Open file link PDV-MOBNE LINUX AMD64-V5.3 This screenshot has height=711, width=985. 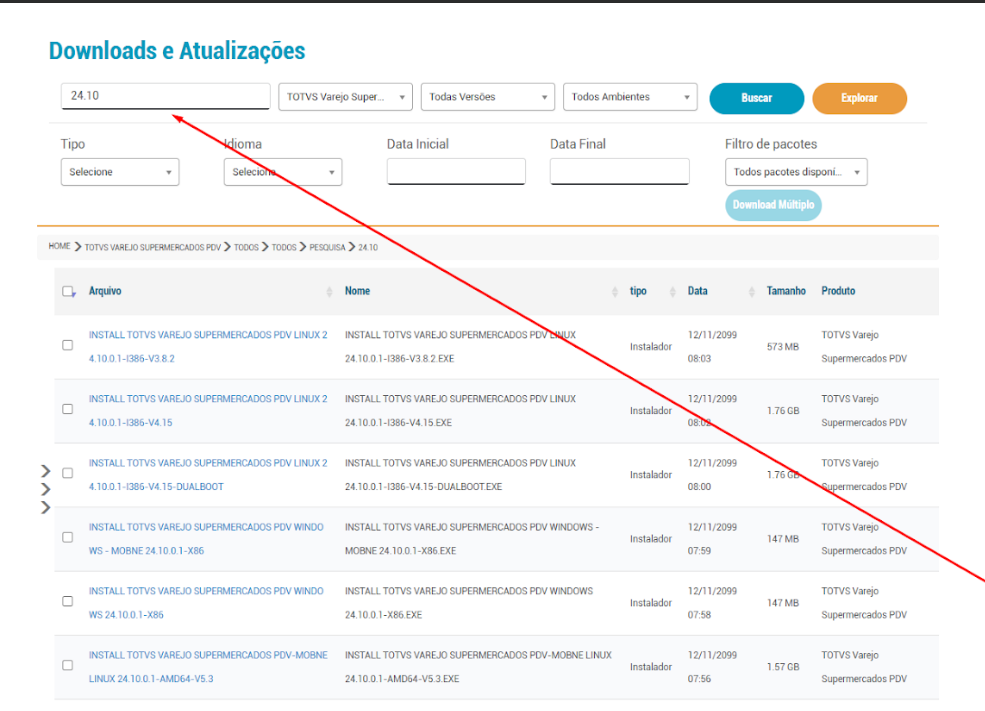[208, 667]
